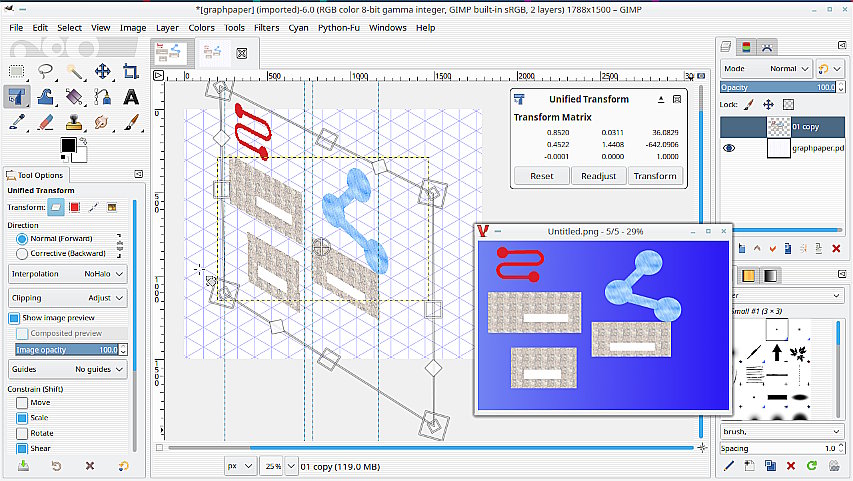Image resolution: width=853 pixels, height=481 pixels.
Task: Select the Free Select lasso tool
Action: tap(45, 71)
